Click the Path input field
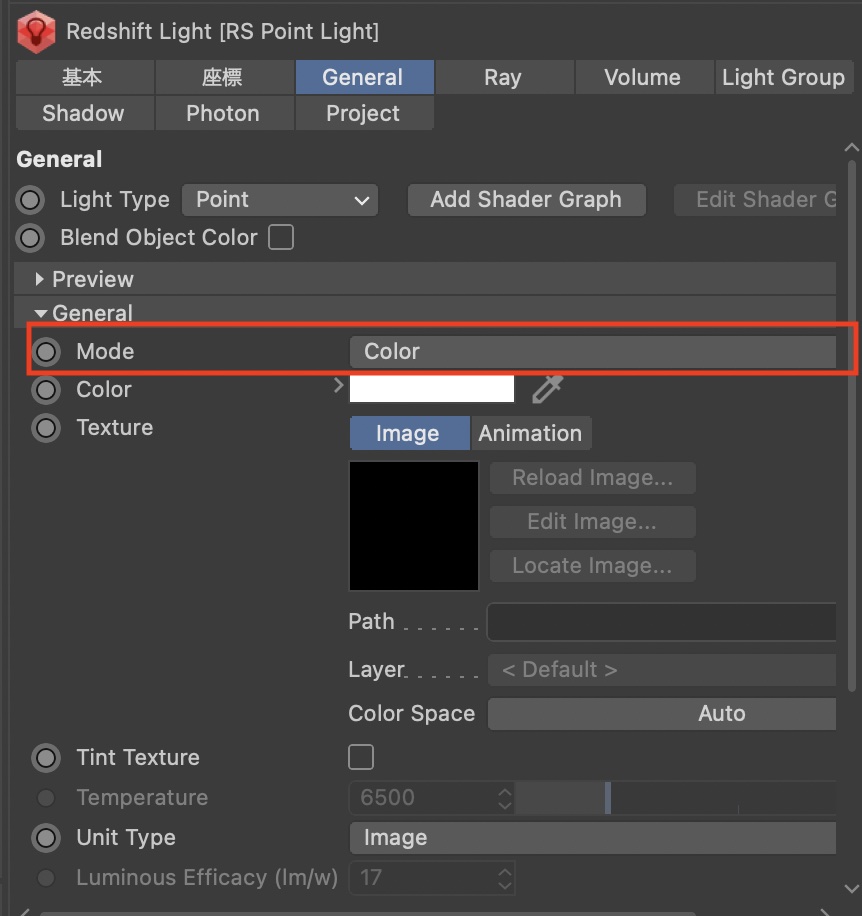Screen dimensions: 862x916 [x=660, y=622]
